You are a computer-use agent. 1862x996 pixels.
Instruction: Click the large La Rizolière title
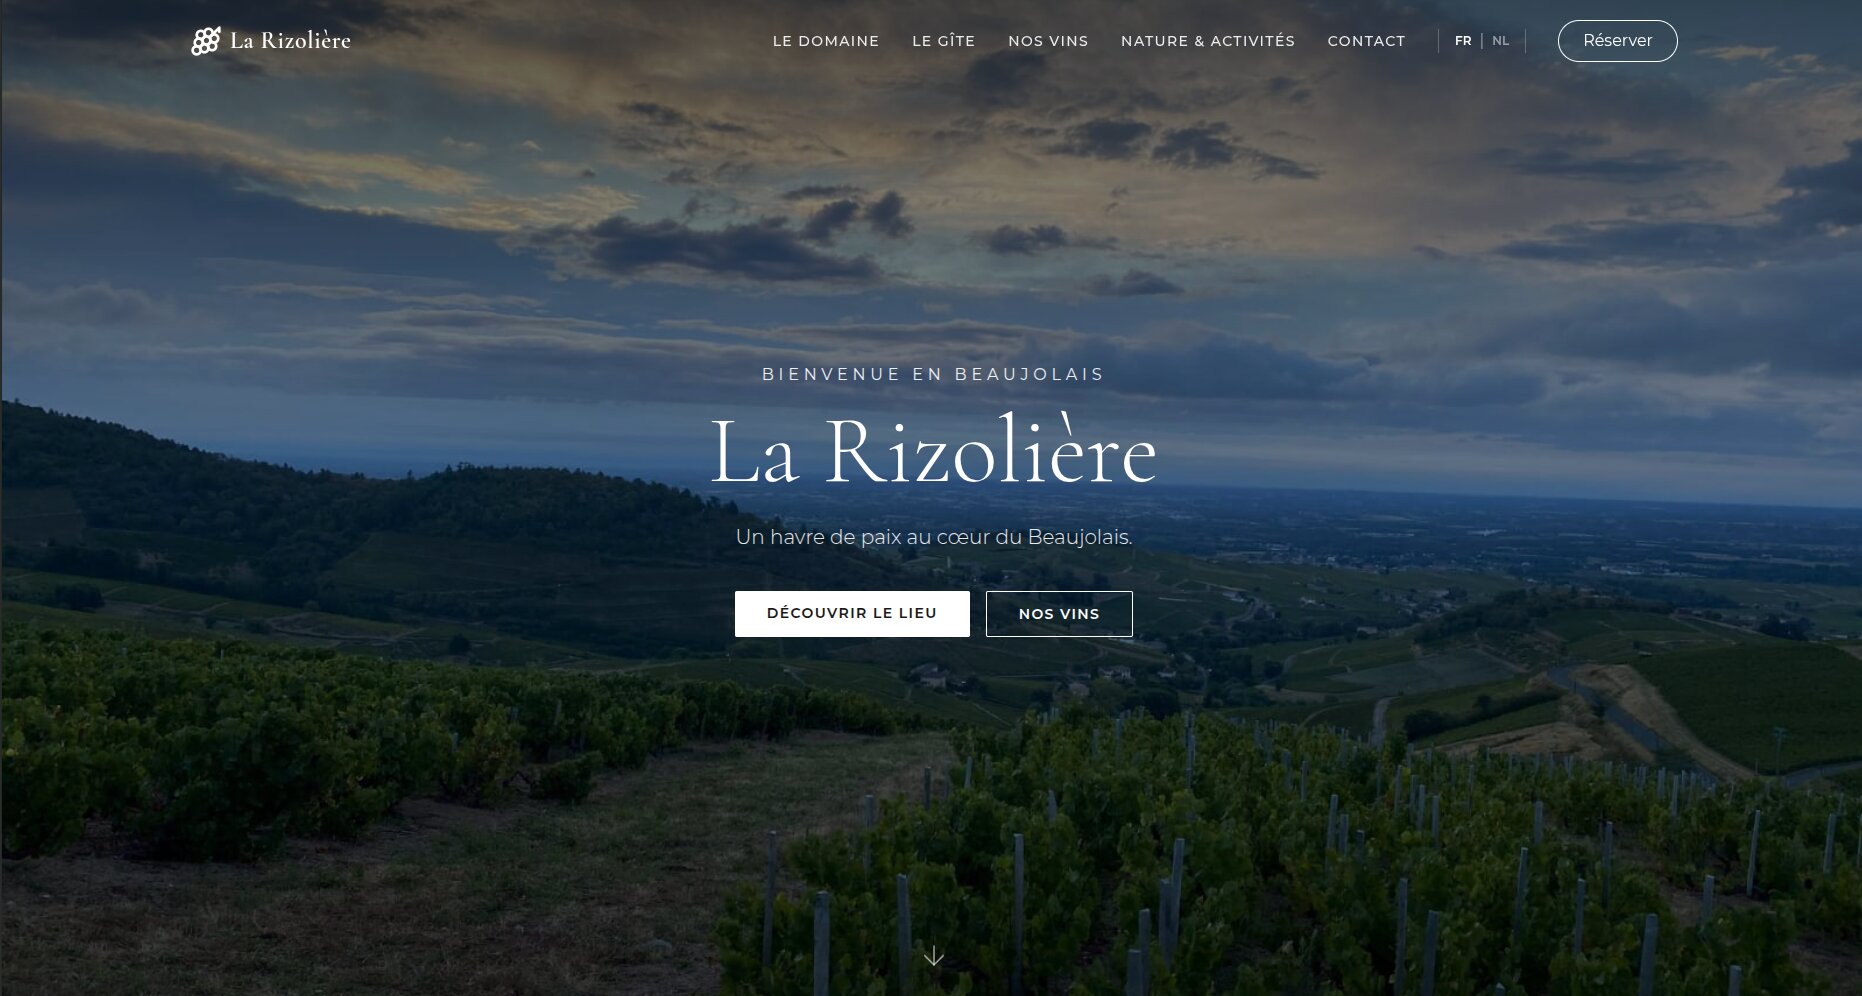(933, 452)
